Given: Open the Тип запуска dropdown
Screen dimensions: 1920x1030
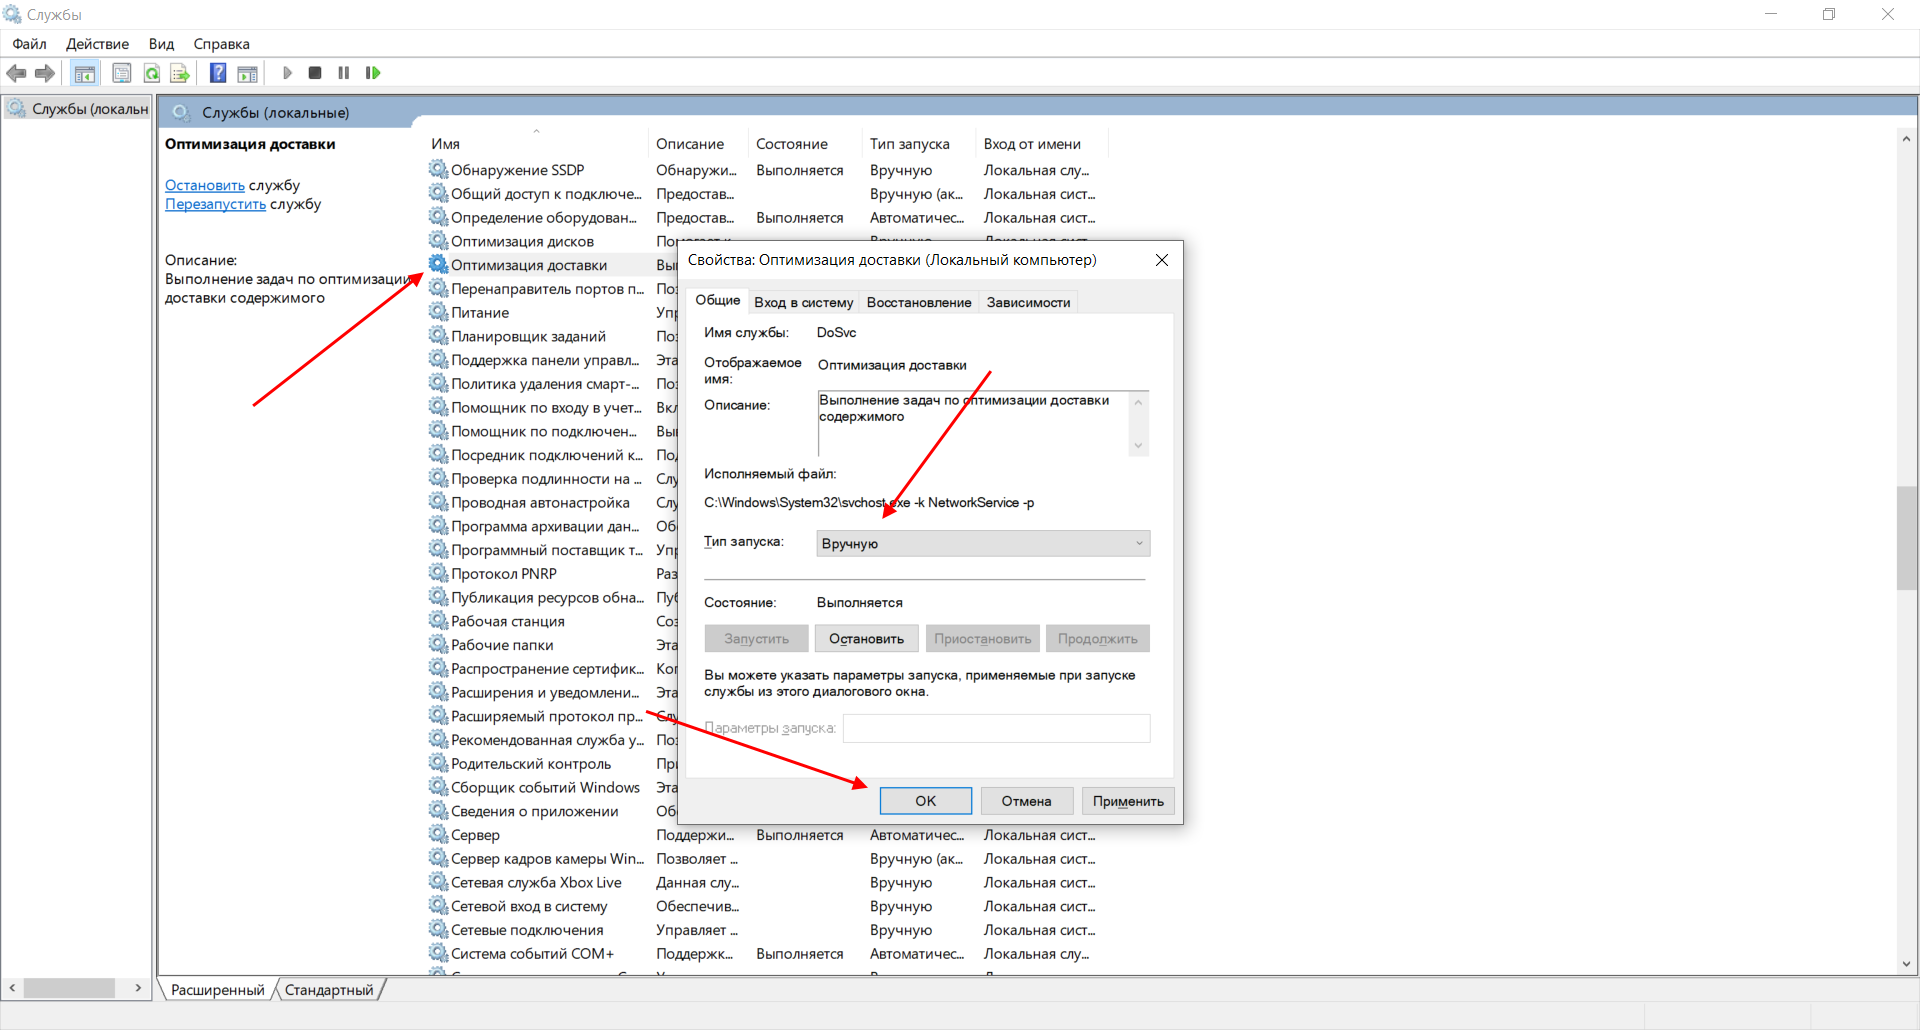Looking at the screenshot, I should pos(983,543).
